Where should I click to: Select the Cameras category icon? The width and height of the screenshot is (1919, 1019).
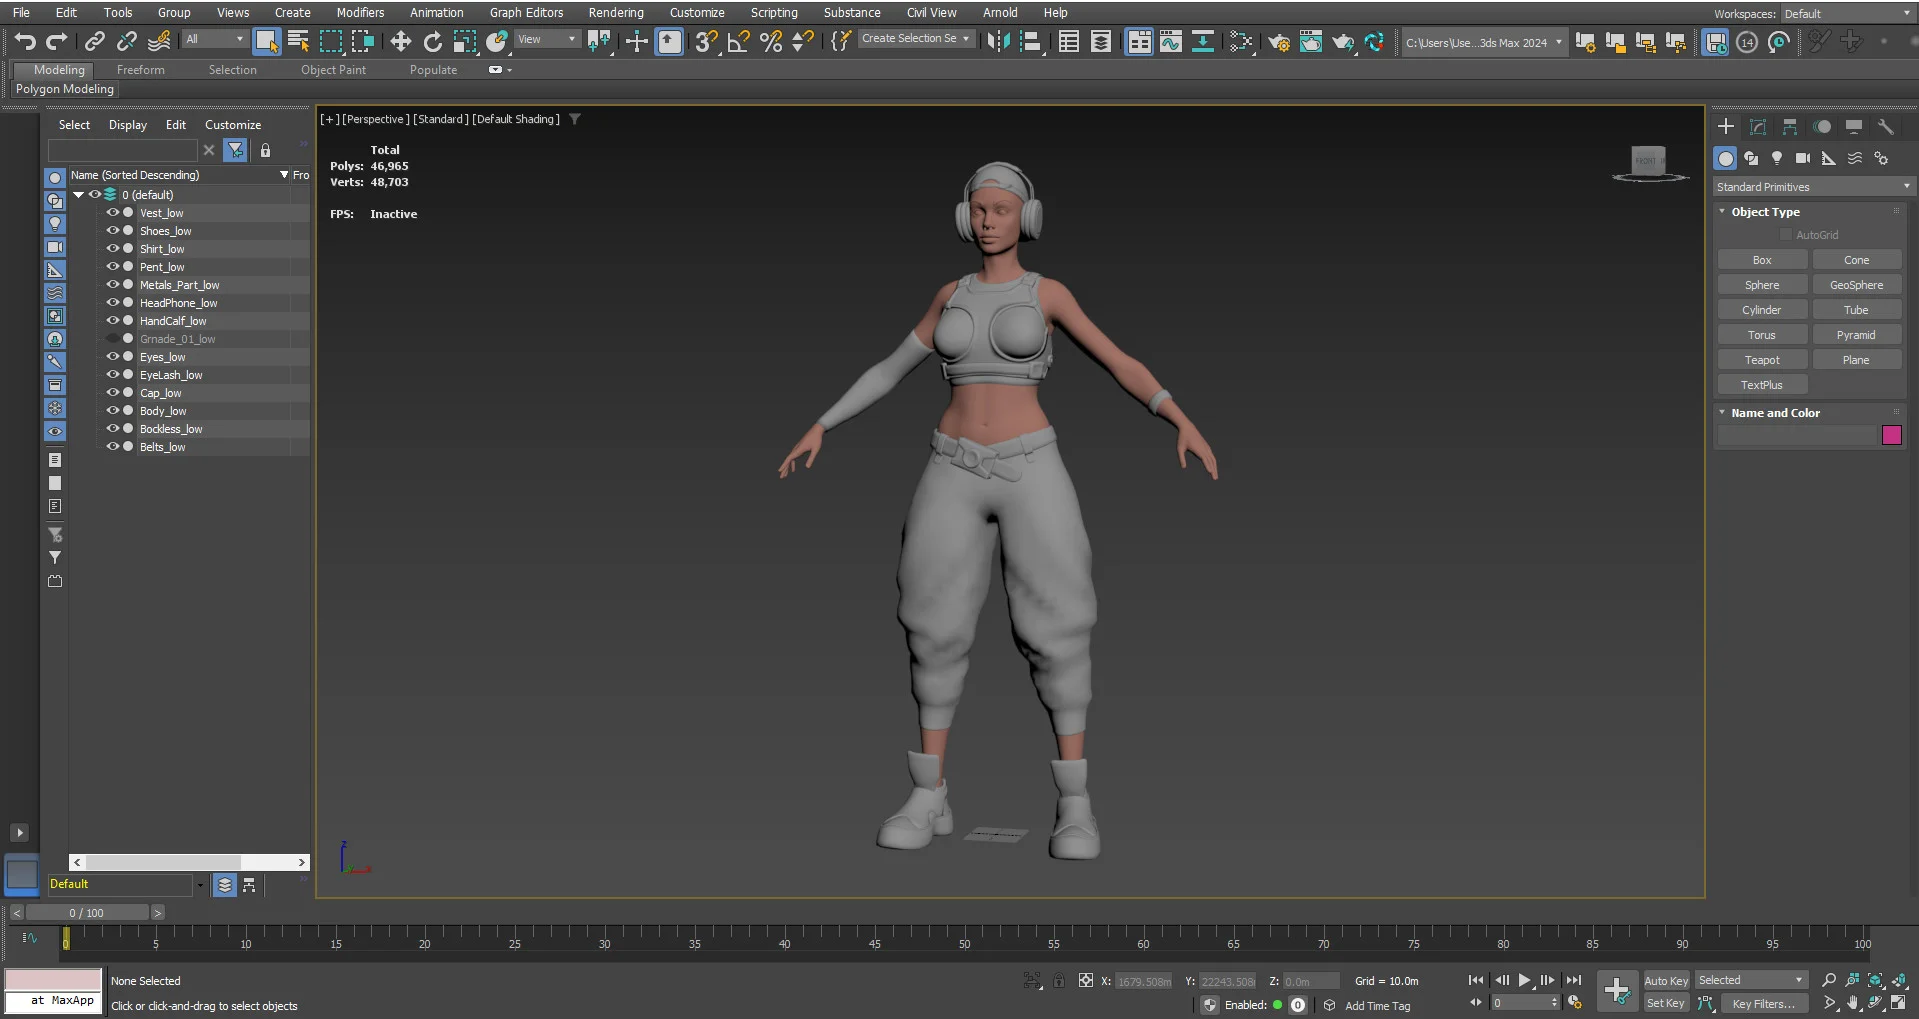tap(1803, 158)
